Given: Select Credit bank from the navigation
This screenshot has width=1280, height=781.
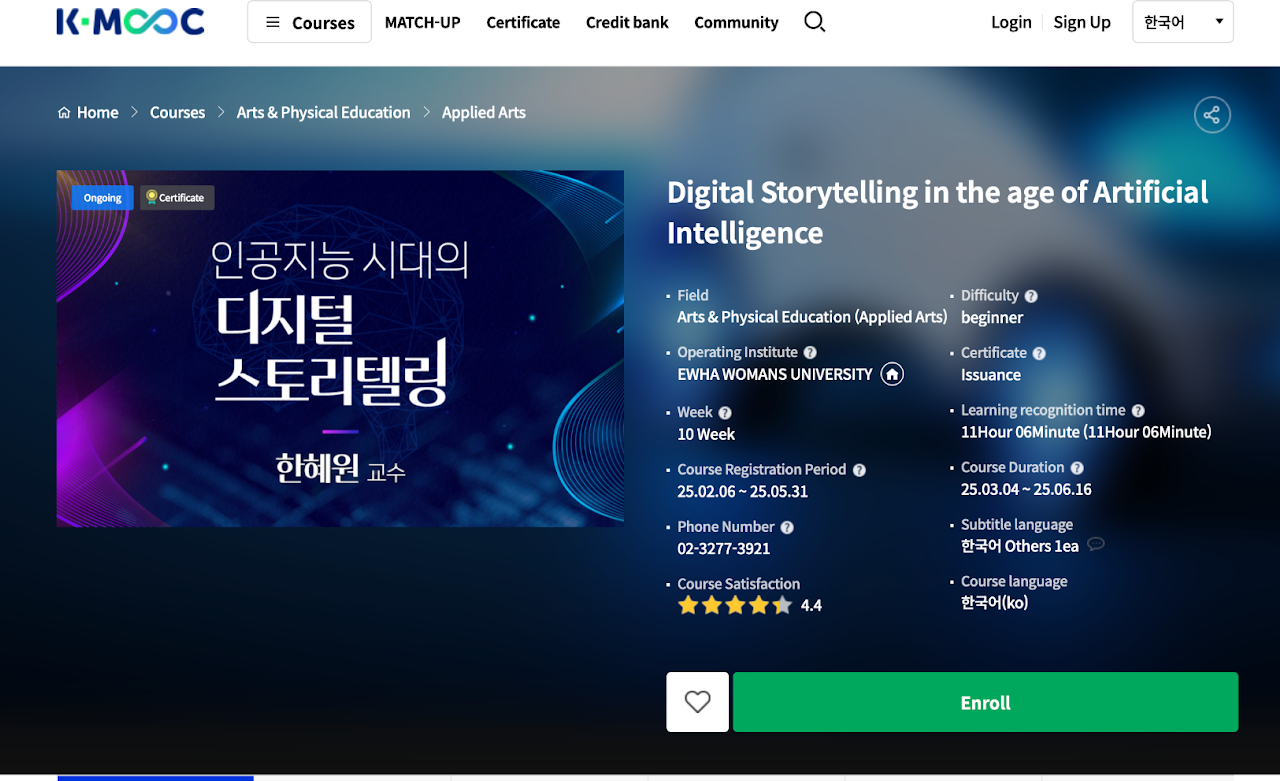Looking at the screenshot, I should (627, 22).
